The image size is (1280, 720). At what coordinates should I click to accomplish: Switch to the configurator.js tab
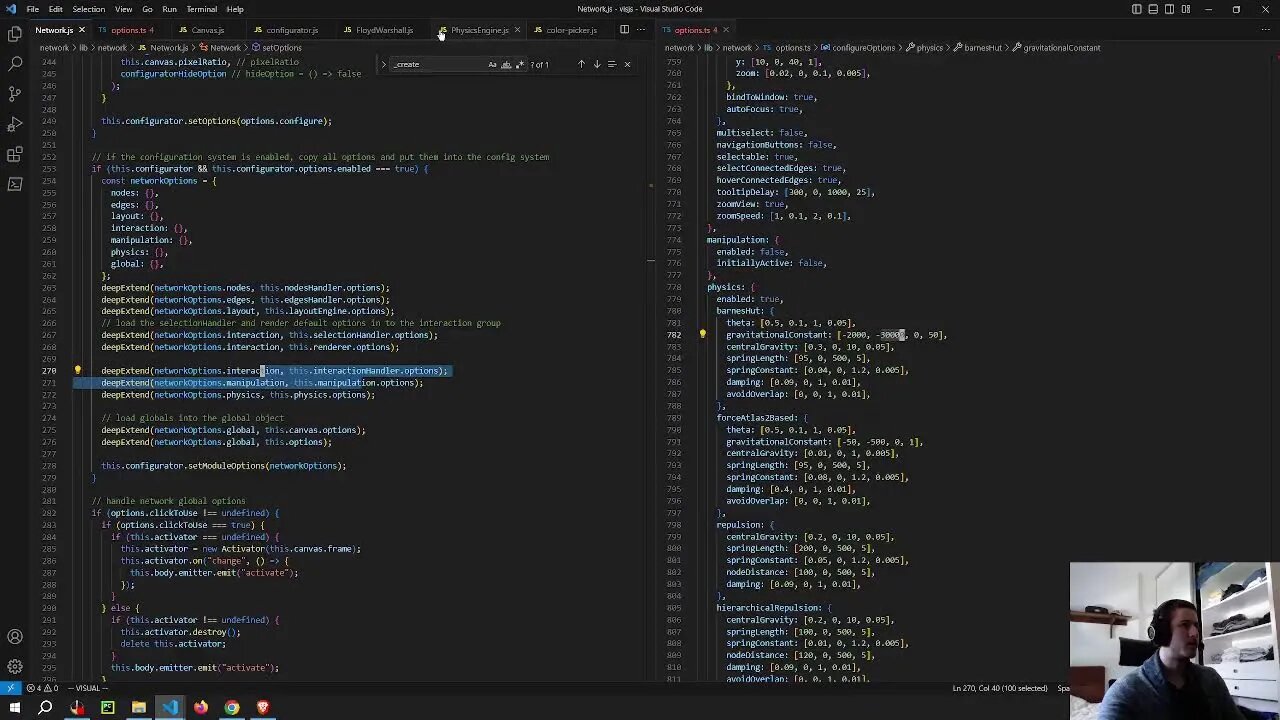[x=291, y=30]
